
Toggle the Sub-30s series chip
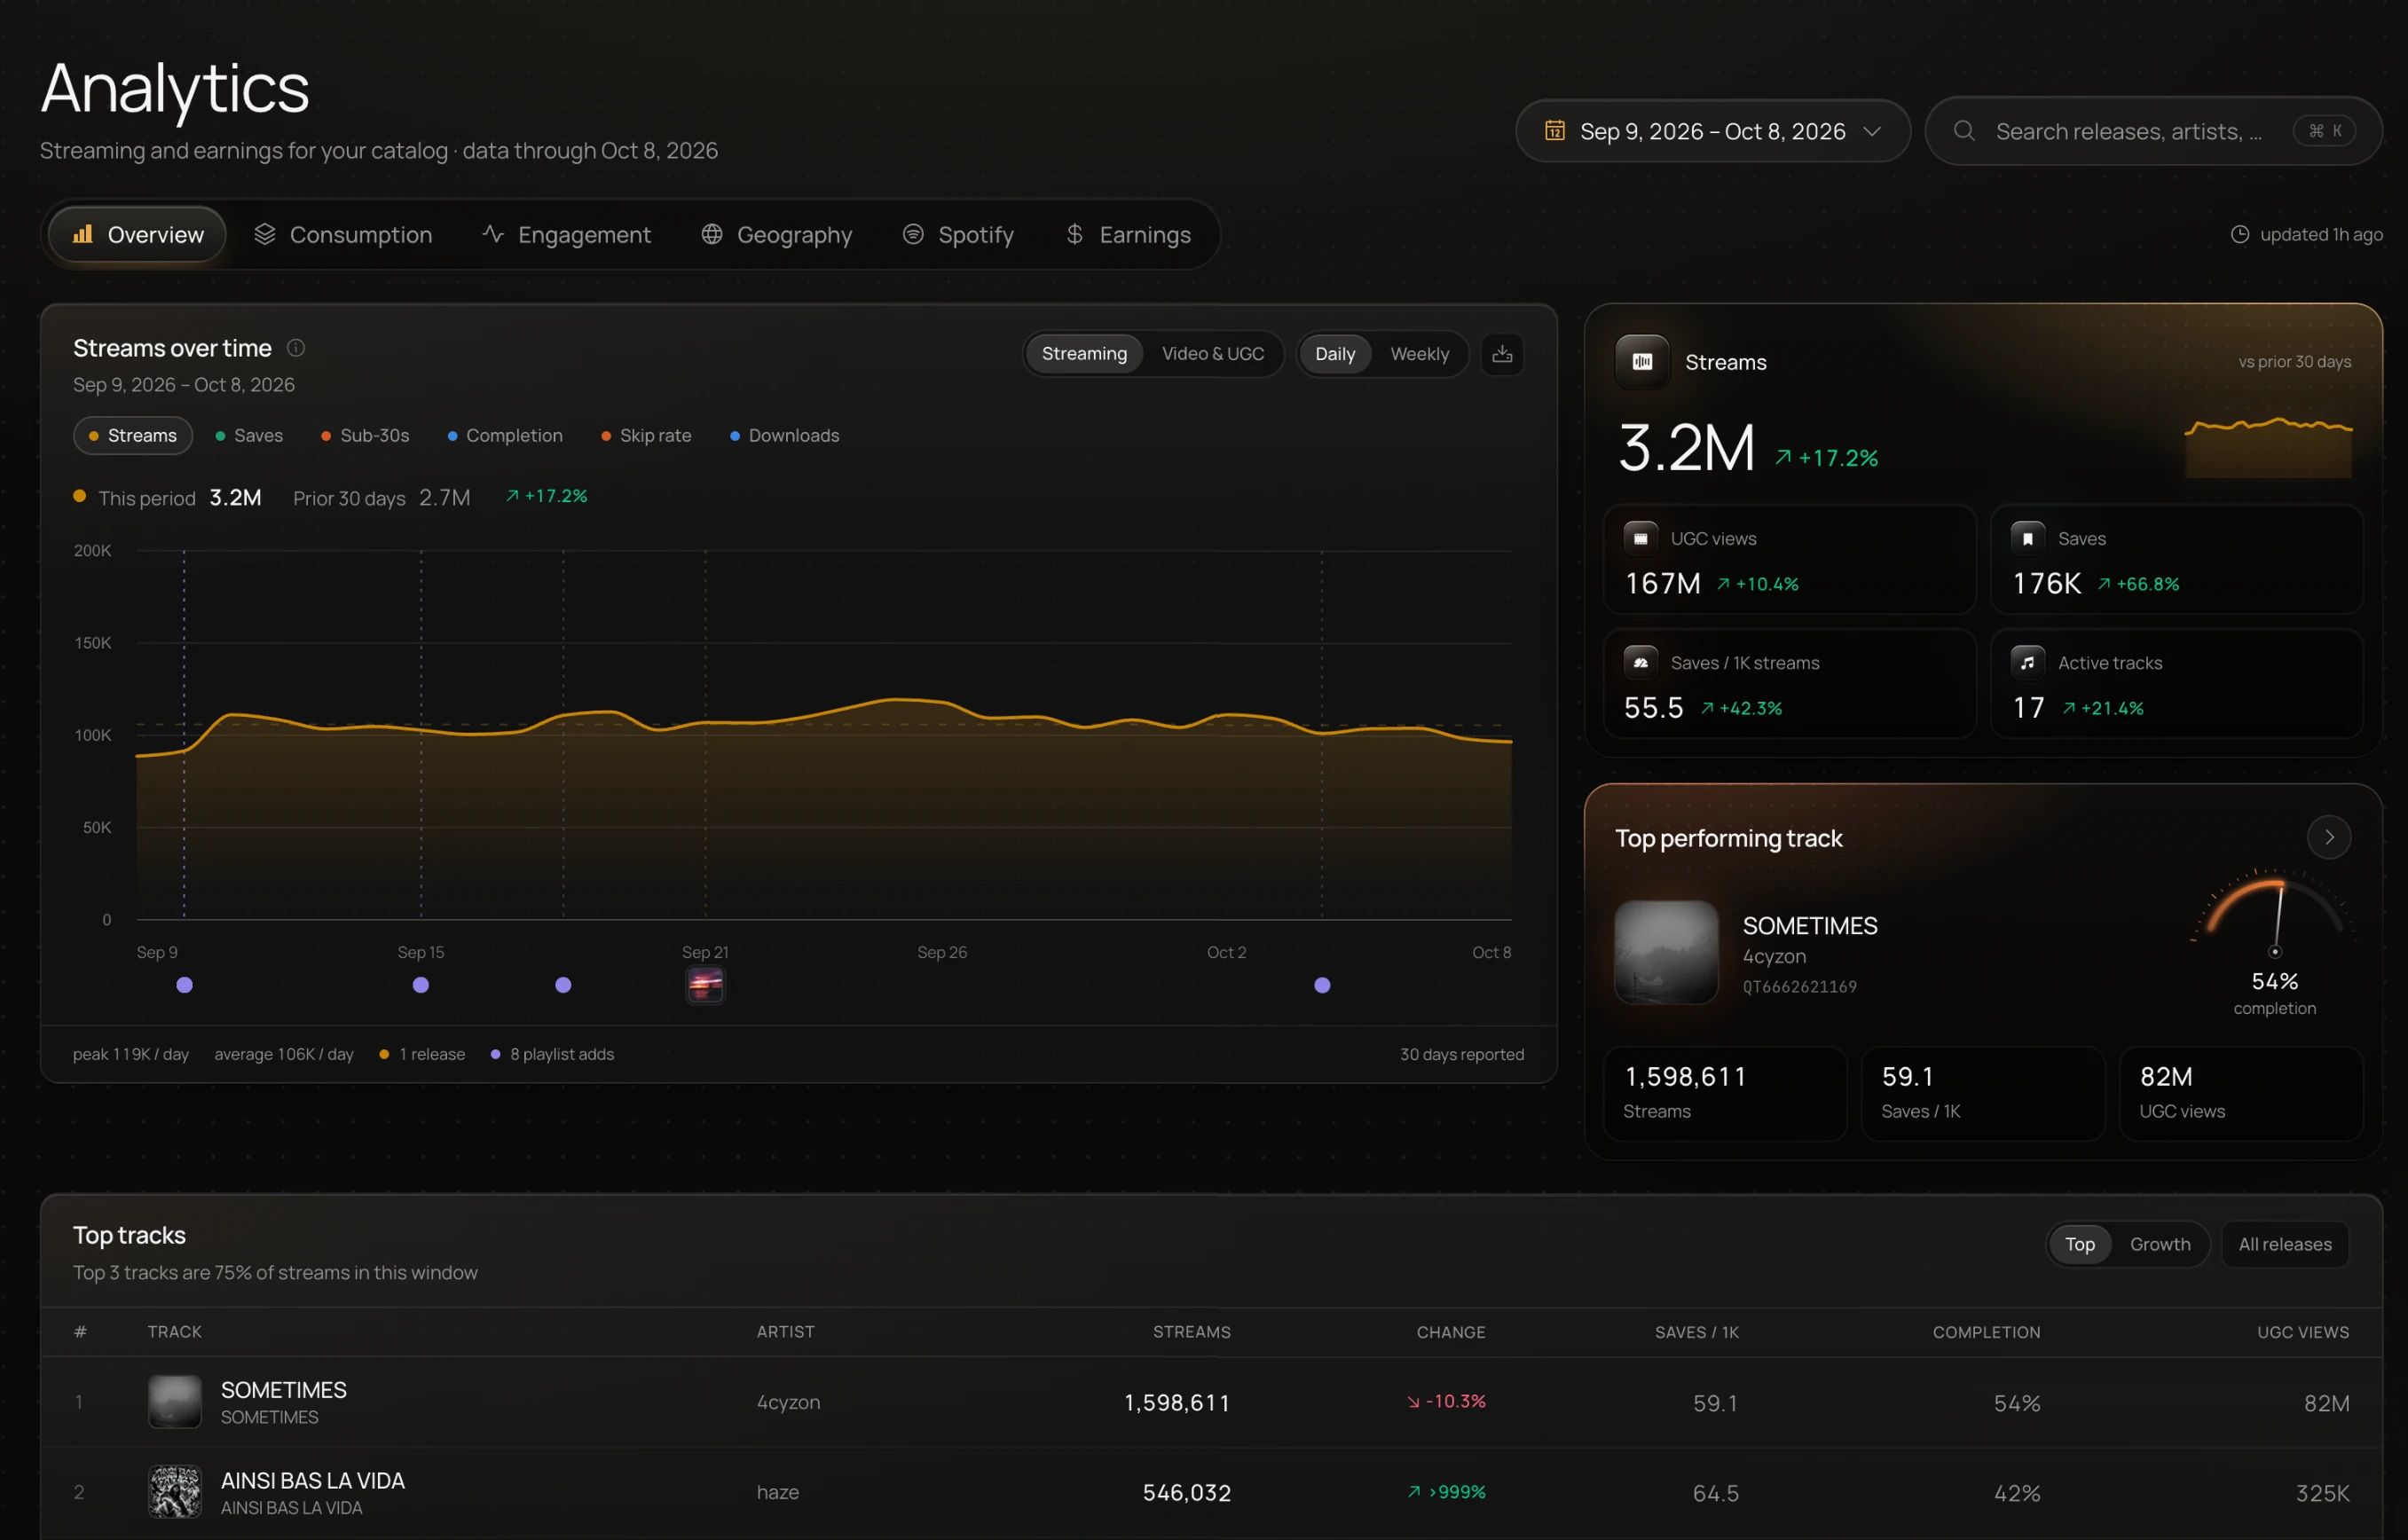tap(365, 436)
